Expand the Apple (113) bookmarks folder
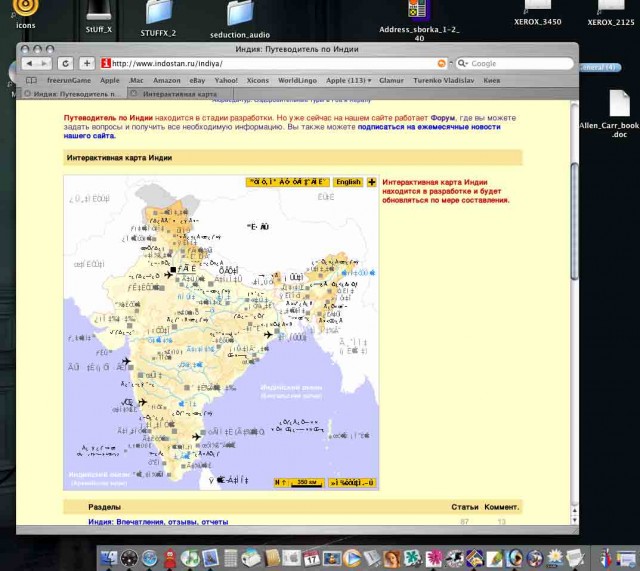 348,80
